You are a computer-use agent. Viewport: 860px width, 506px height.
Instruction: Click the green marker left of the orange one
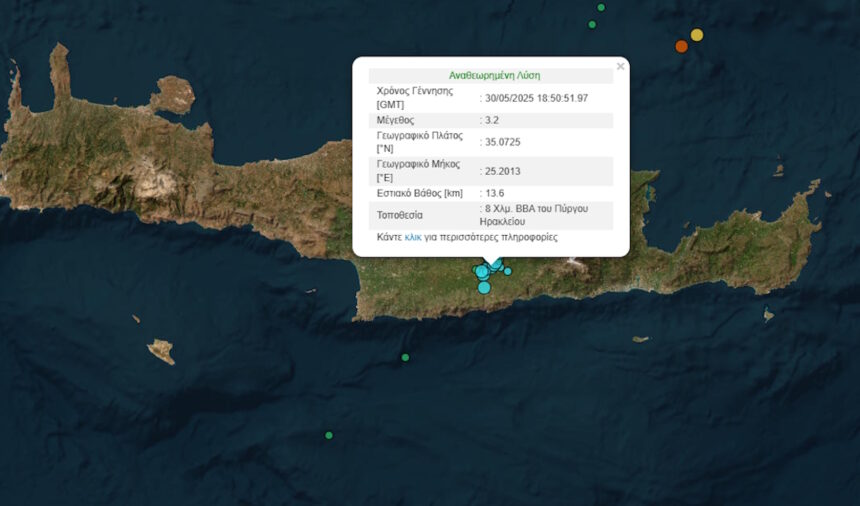tap(592, 25)
